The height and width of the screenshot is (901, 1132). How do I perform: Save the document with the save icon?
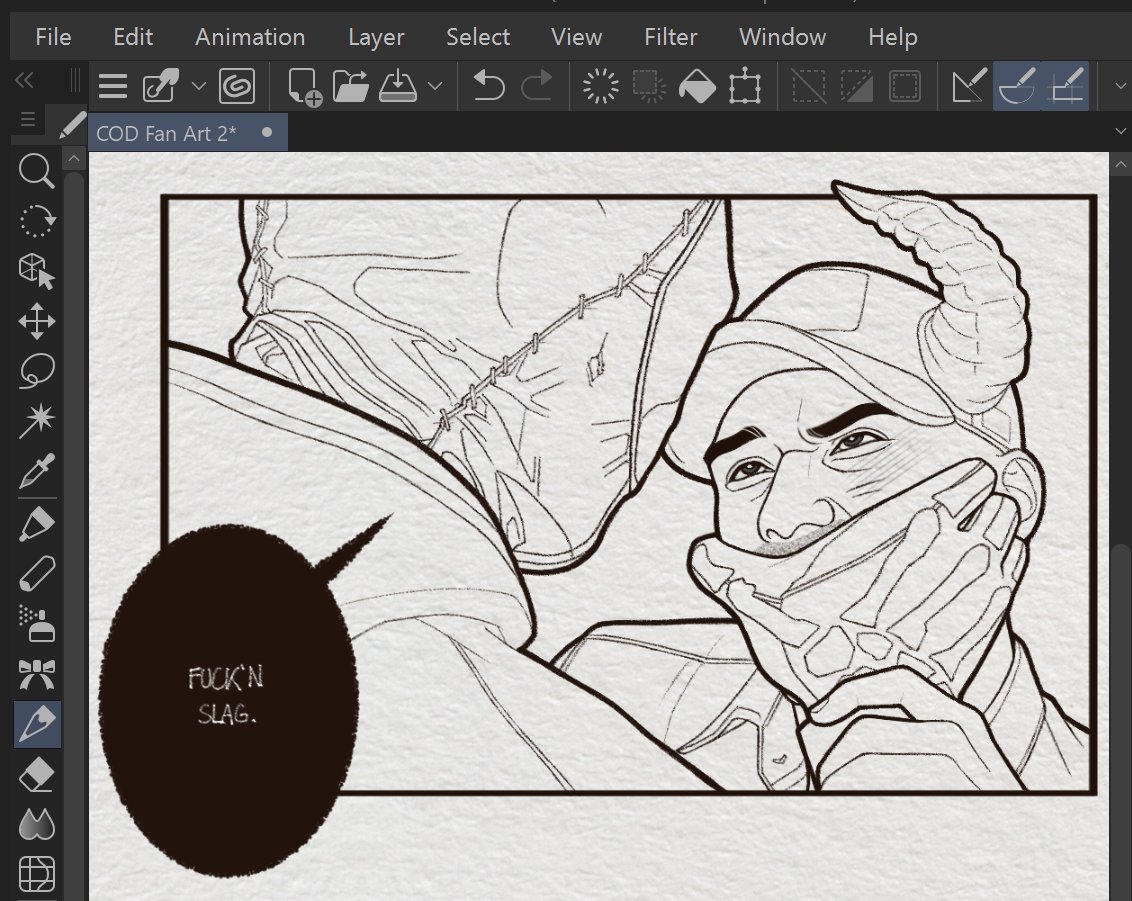coord(398,87)
